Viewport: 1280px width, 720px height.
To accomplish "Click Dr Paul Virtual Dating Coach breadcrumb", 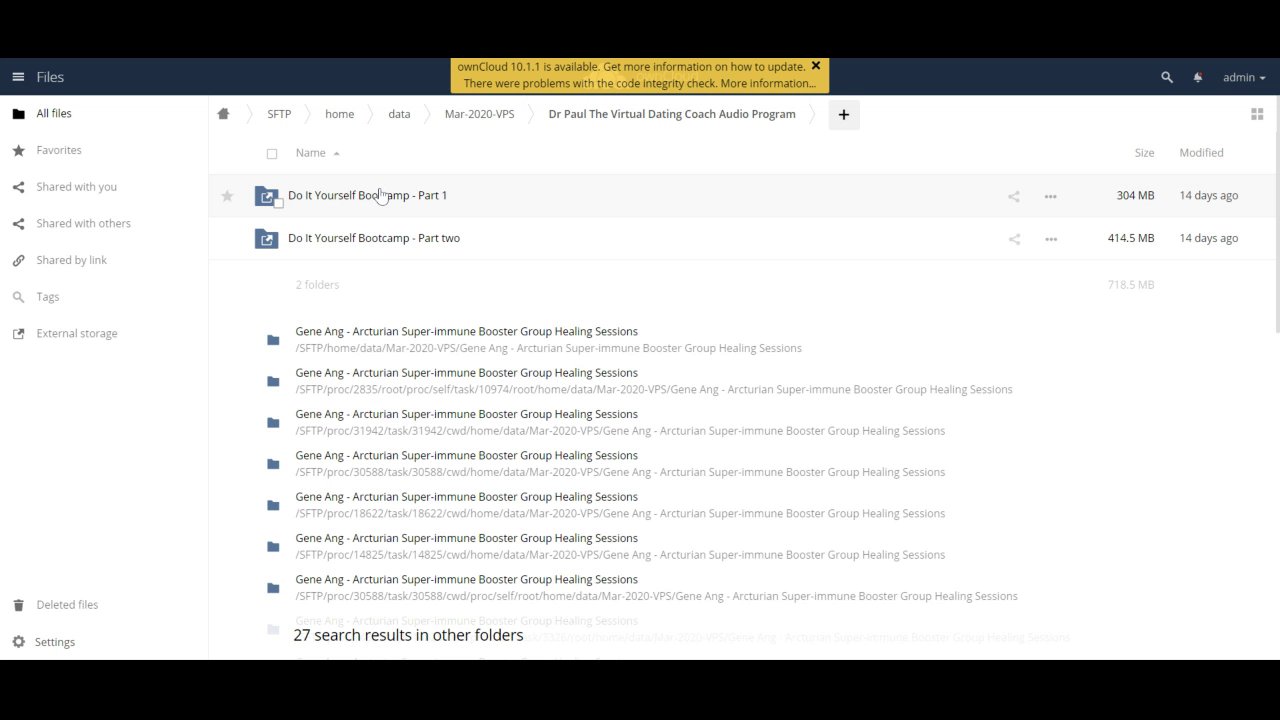I will [672, 114].
